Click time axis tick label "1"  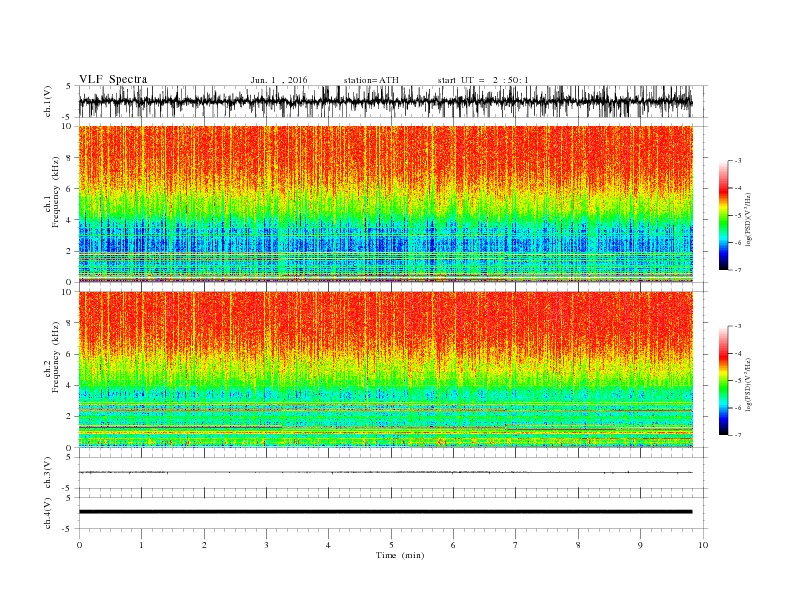point(141,545)
